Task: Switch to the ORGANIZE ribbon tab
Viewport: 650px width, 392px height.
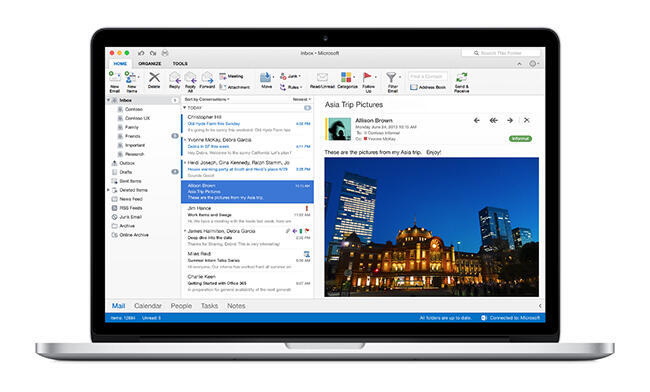Action: click(x=150, y=63)
